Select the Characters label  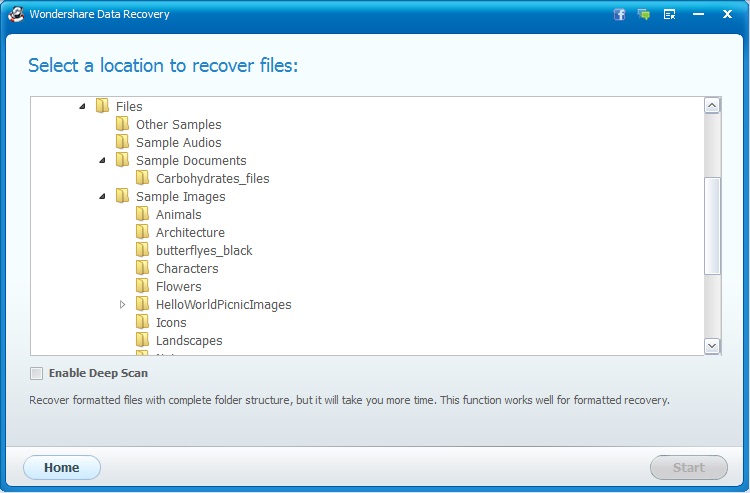[x=187, y=268]
